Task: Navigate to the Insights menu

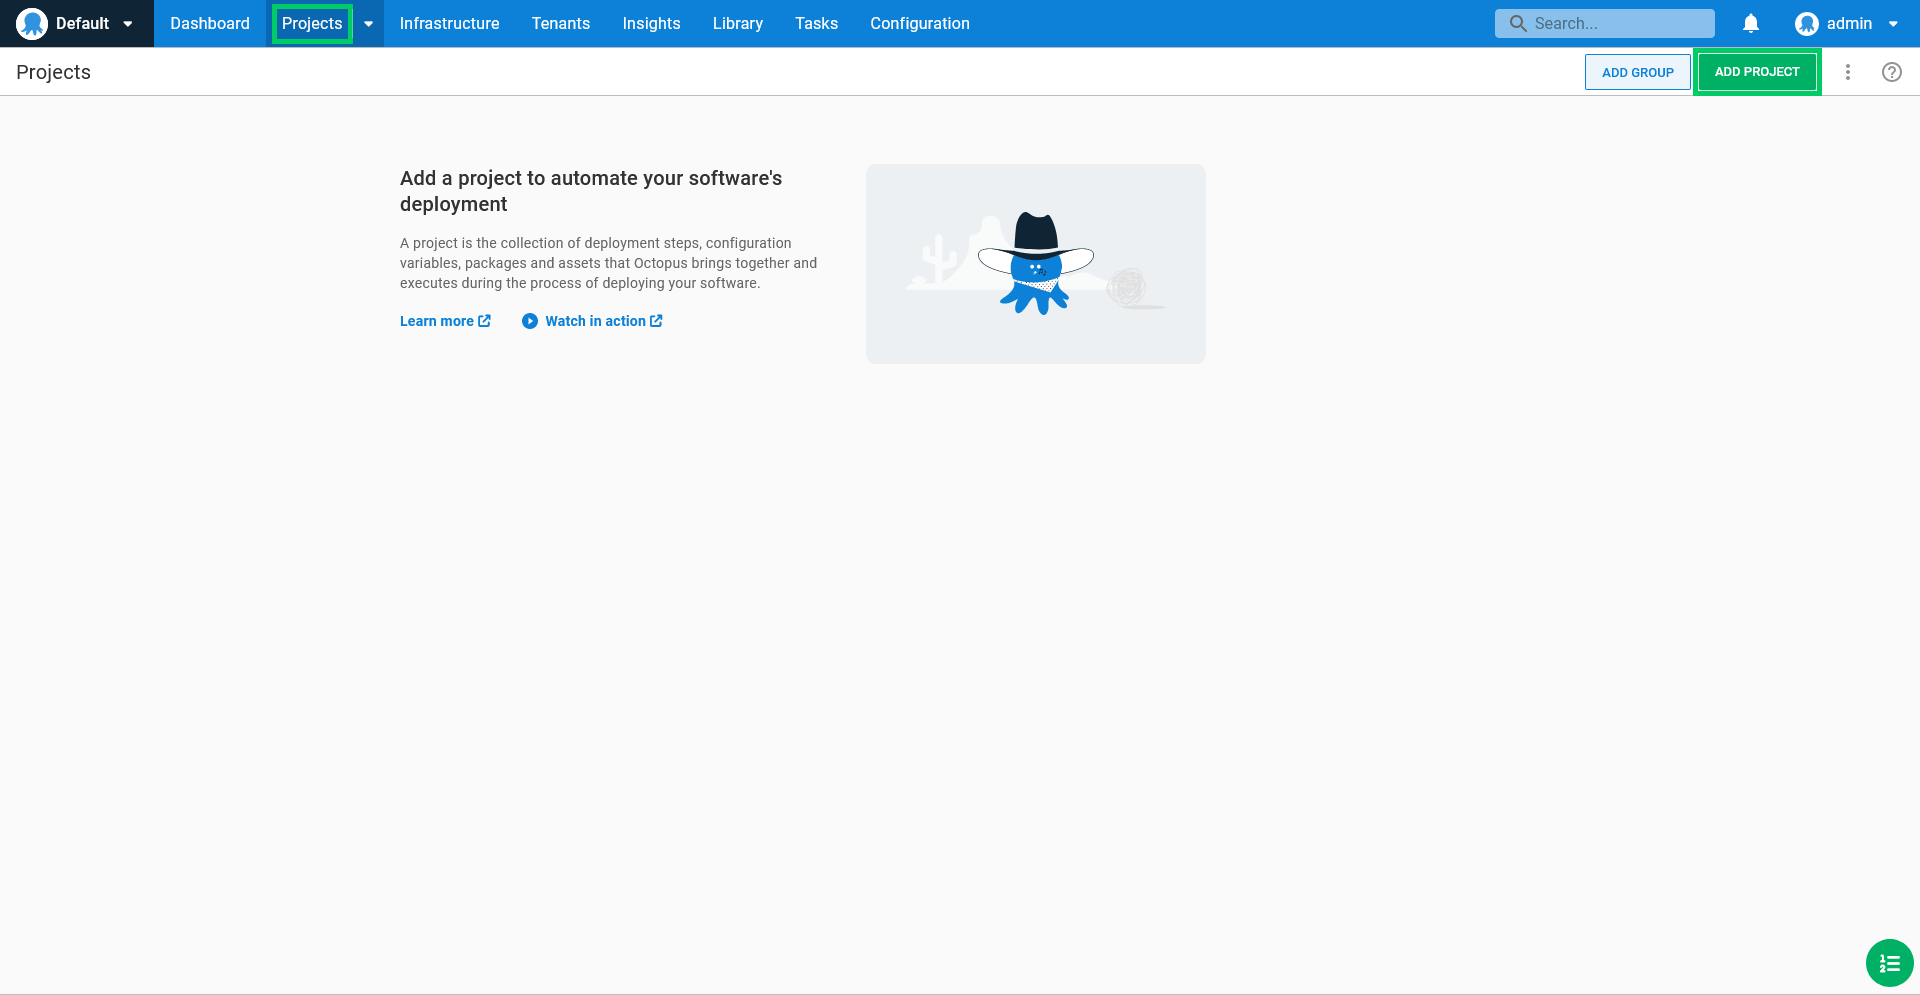Action: coord(651,23)
